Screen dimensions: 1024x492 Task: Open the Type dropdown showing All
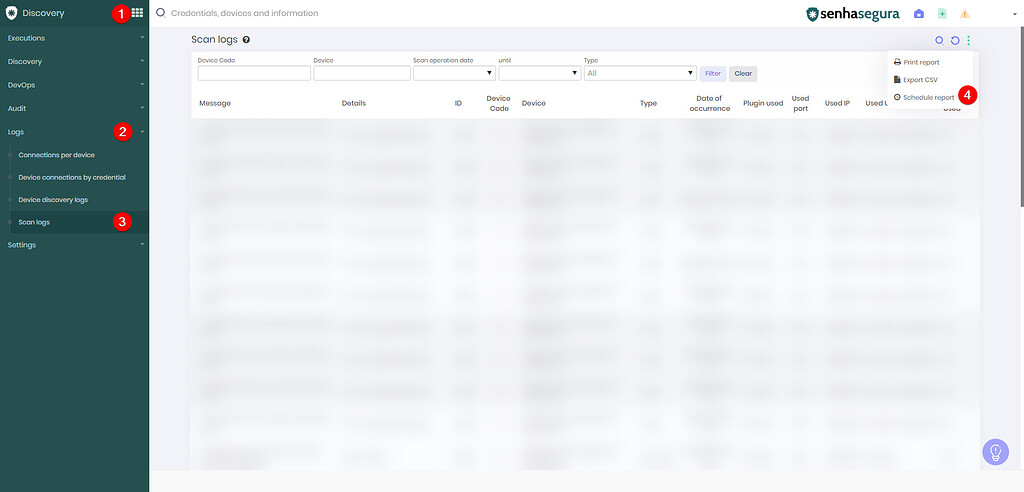point(640,73)
